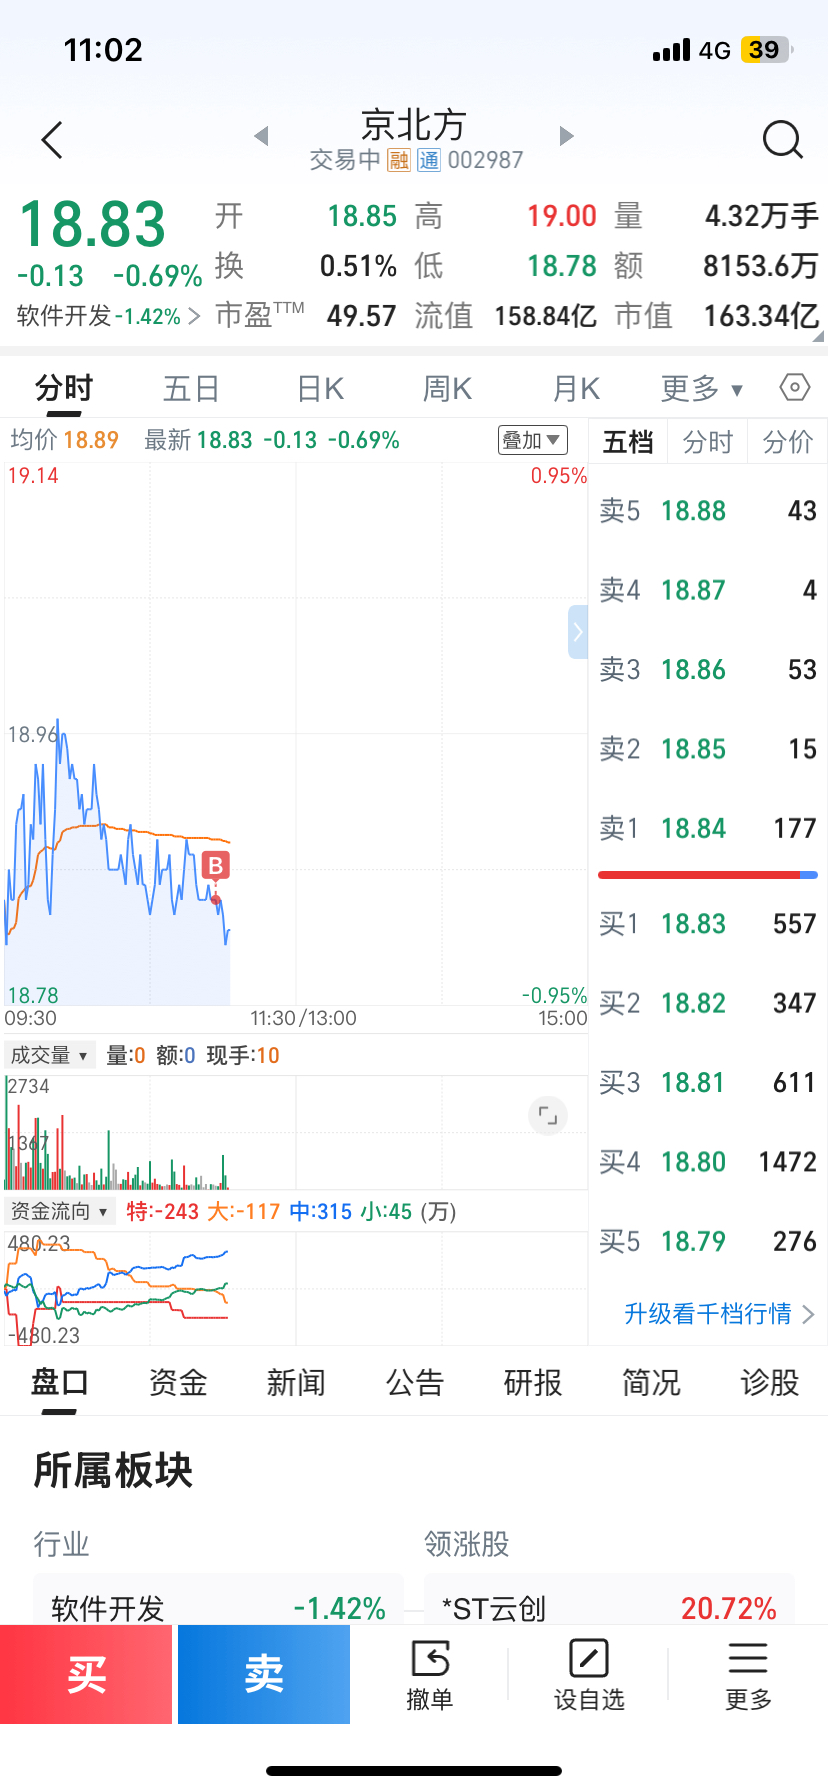Go to next stock with right triangle

pyautogui.click(x=566, y=136)
